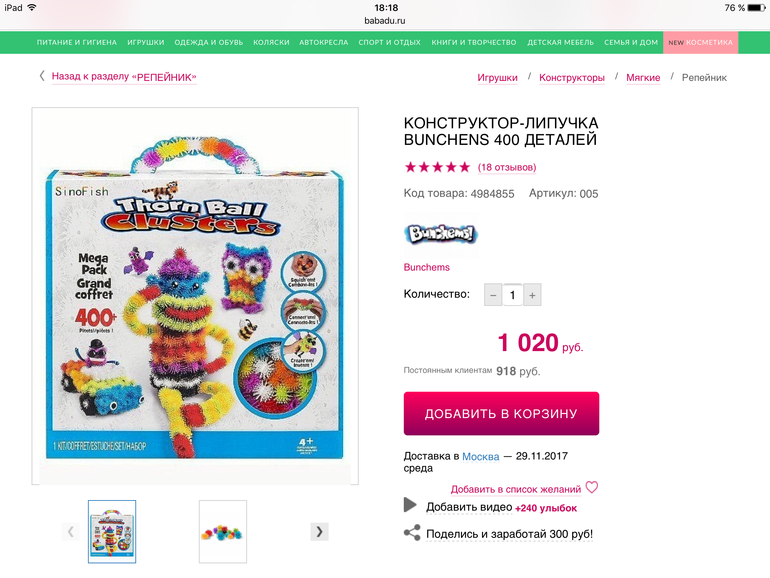Change delivery city Москва
This screenshot has height=578, width=770.
click(x=481, y=457)
